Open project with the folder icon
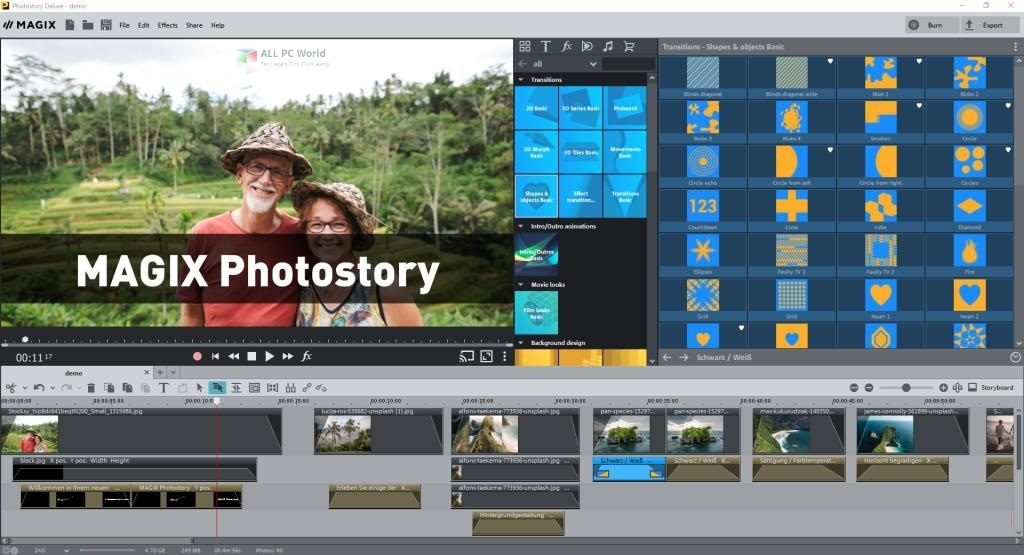The height and width of the screenshot is (555, 1024). [88, 25]
